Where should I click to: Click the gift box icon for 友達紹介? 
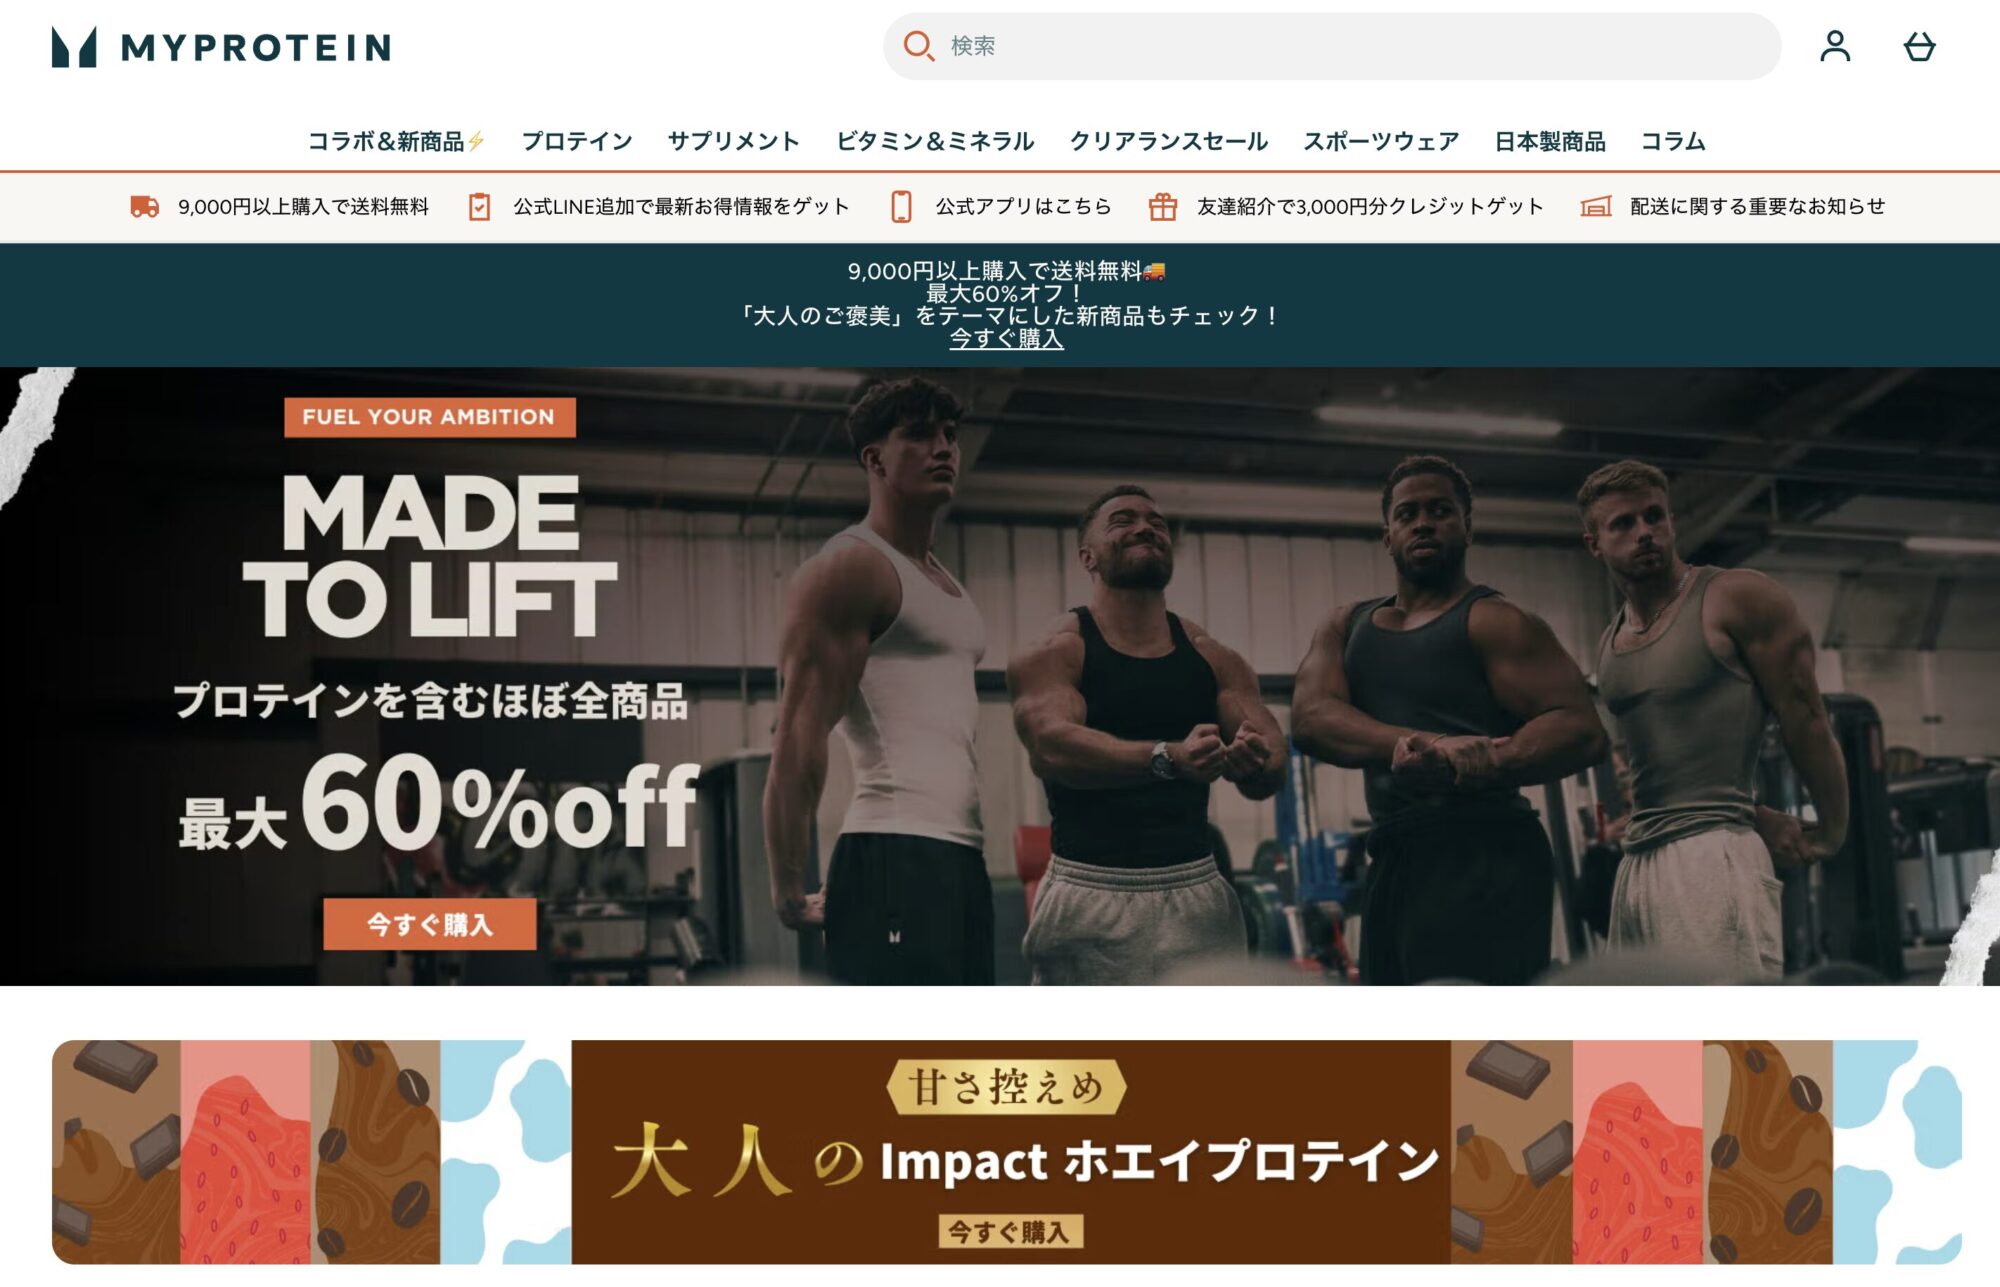[1162, 207]
